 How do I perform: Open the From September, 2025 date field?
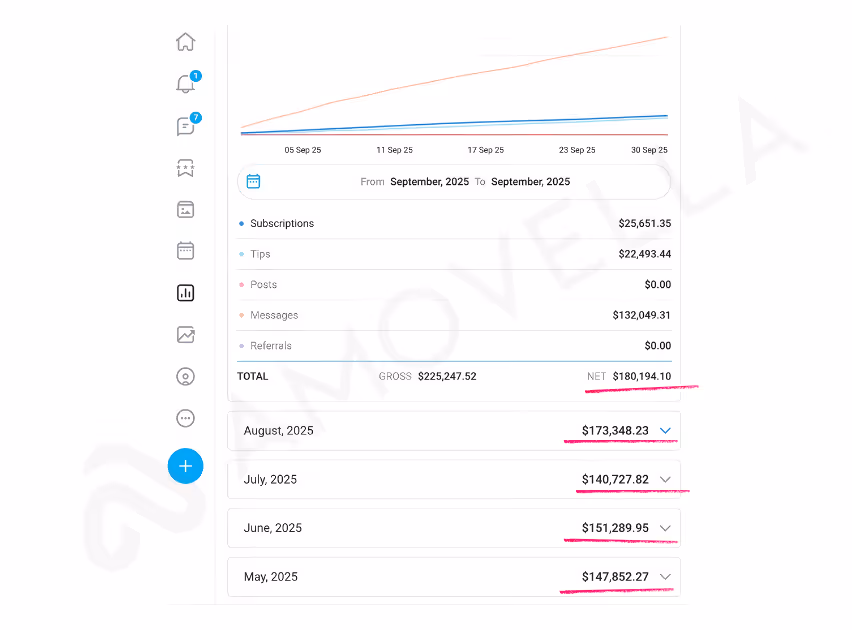coord(429,181)
